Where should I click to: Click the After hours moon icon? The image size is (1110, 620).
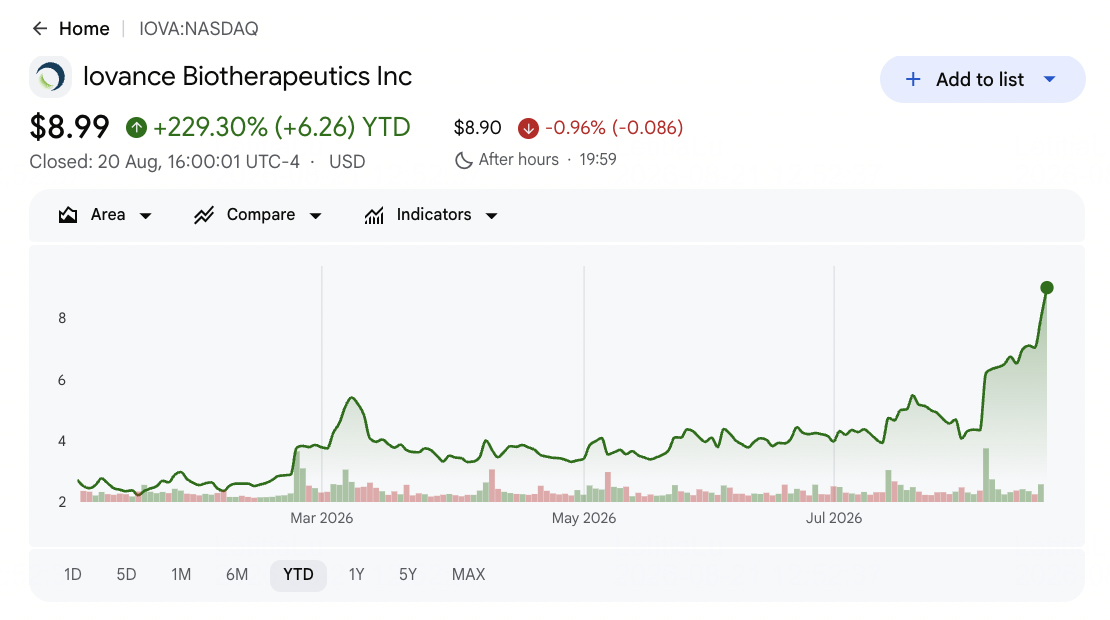pos(464,160)
